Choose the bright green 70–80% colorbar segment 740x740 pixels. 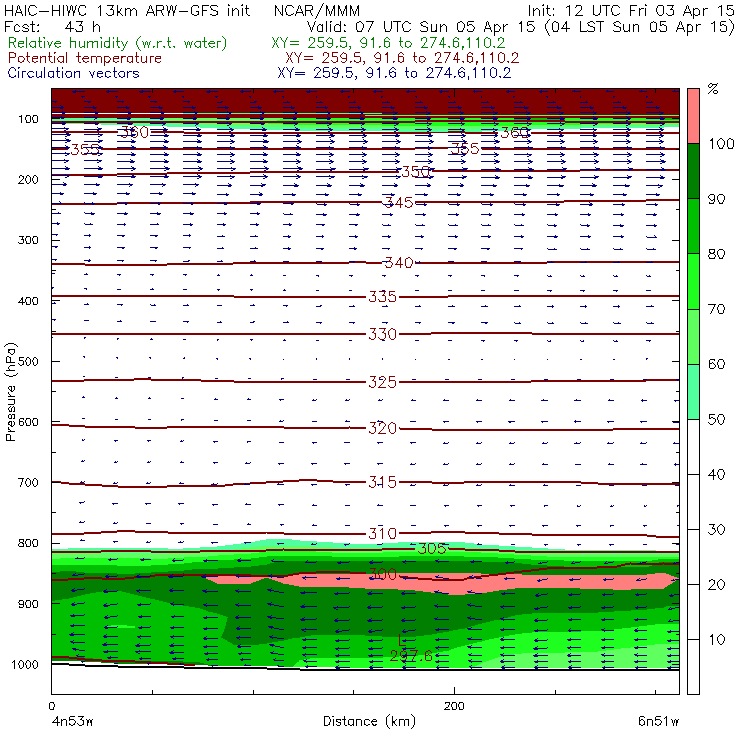pos(693,281)
